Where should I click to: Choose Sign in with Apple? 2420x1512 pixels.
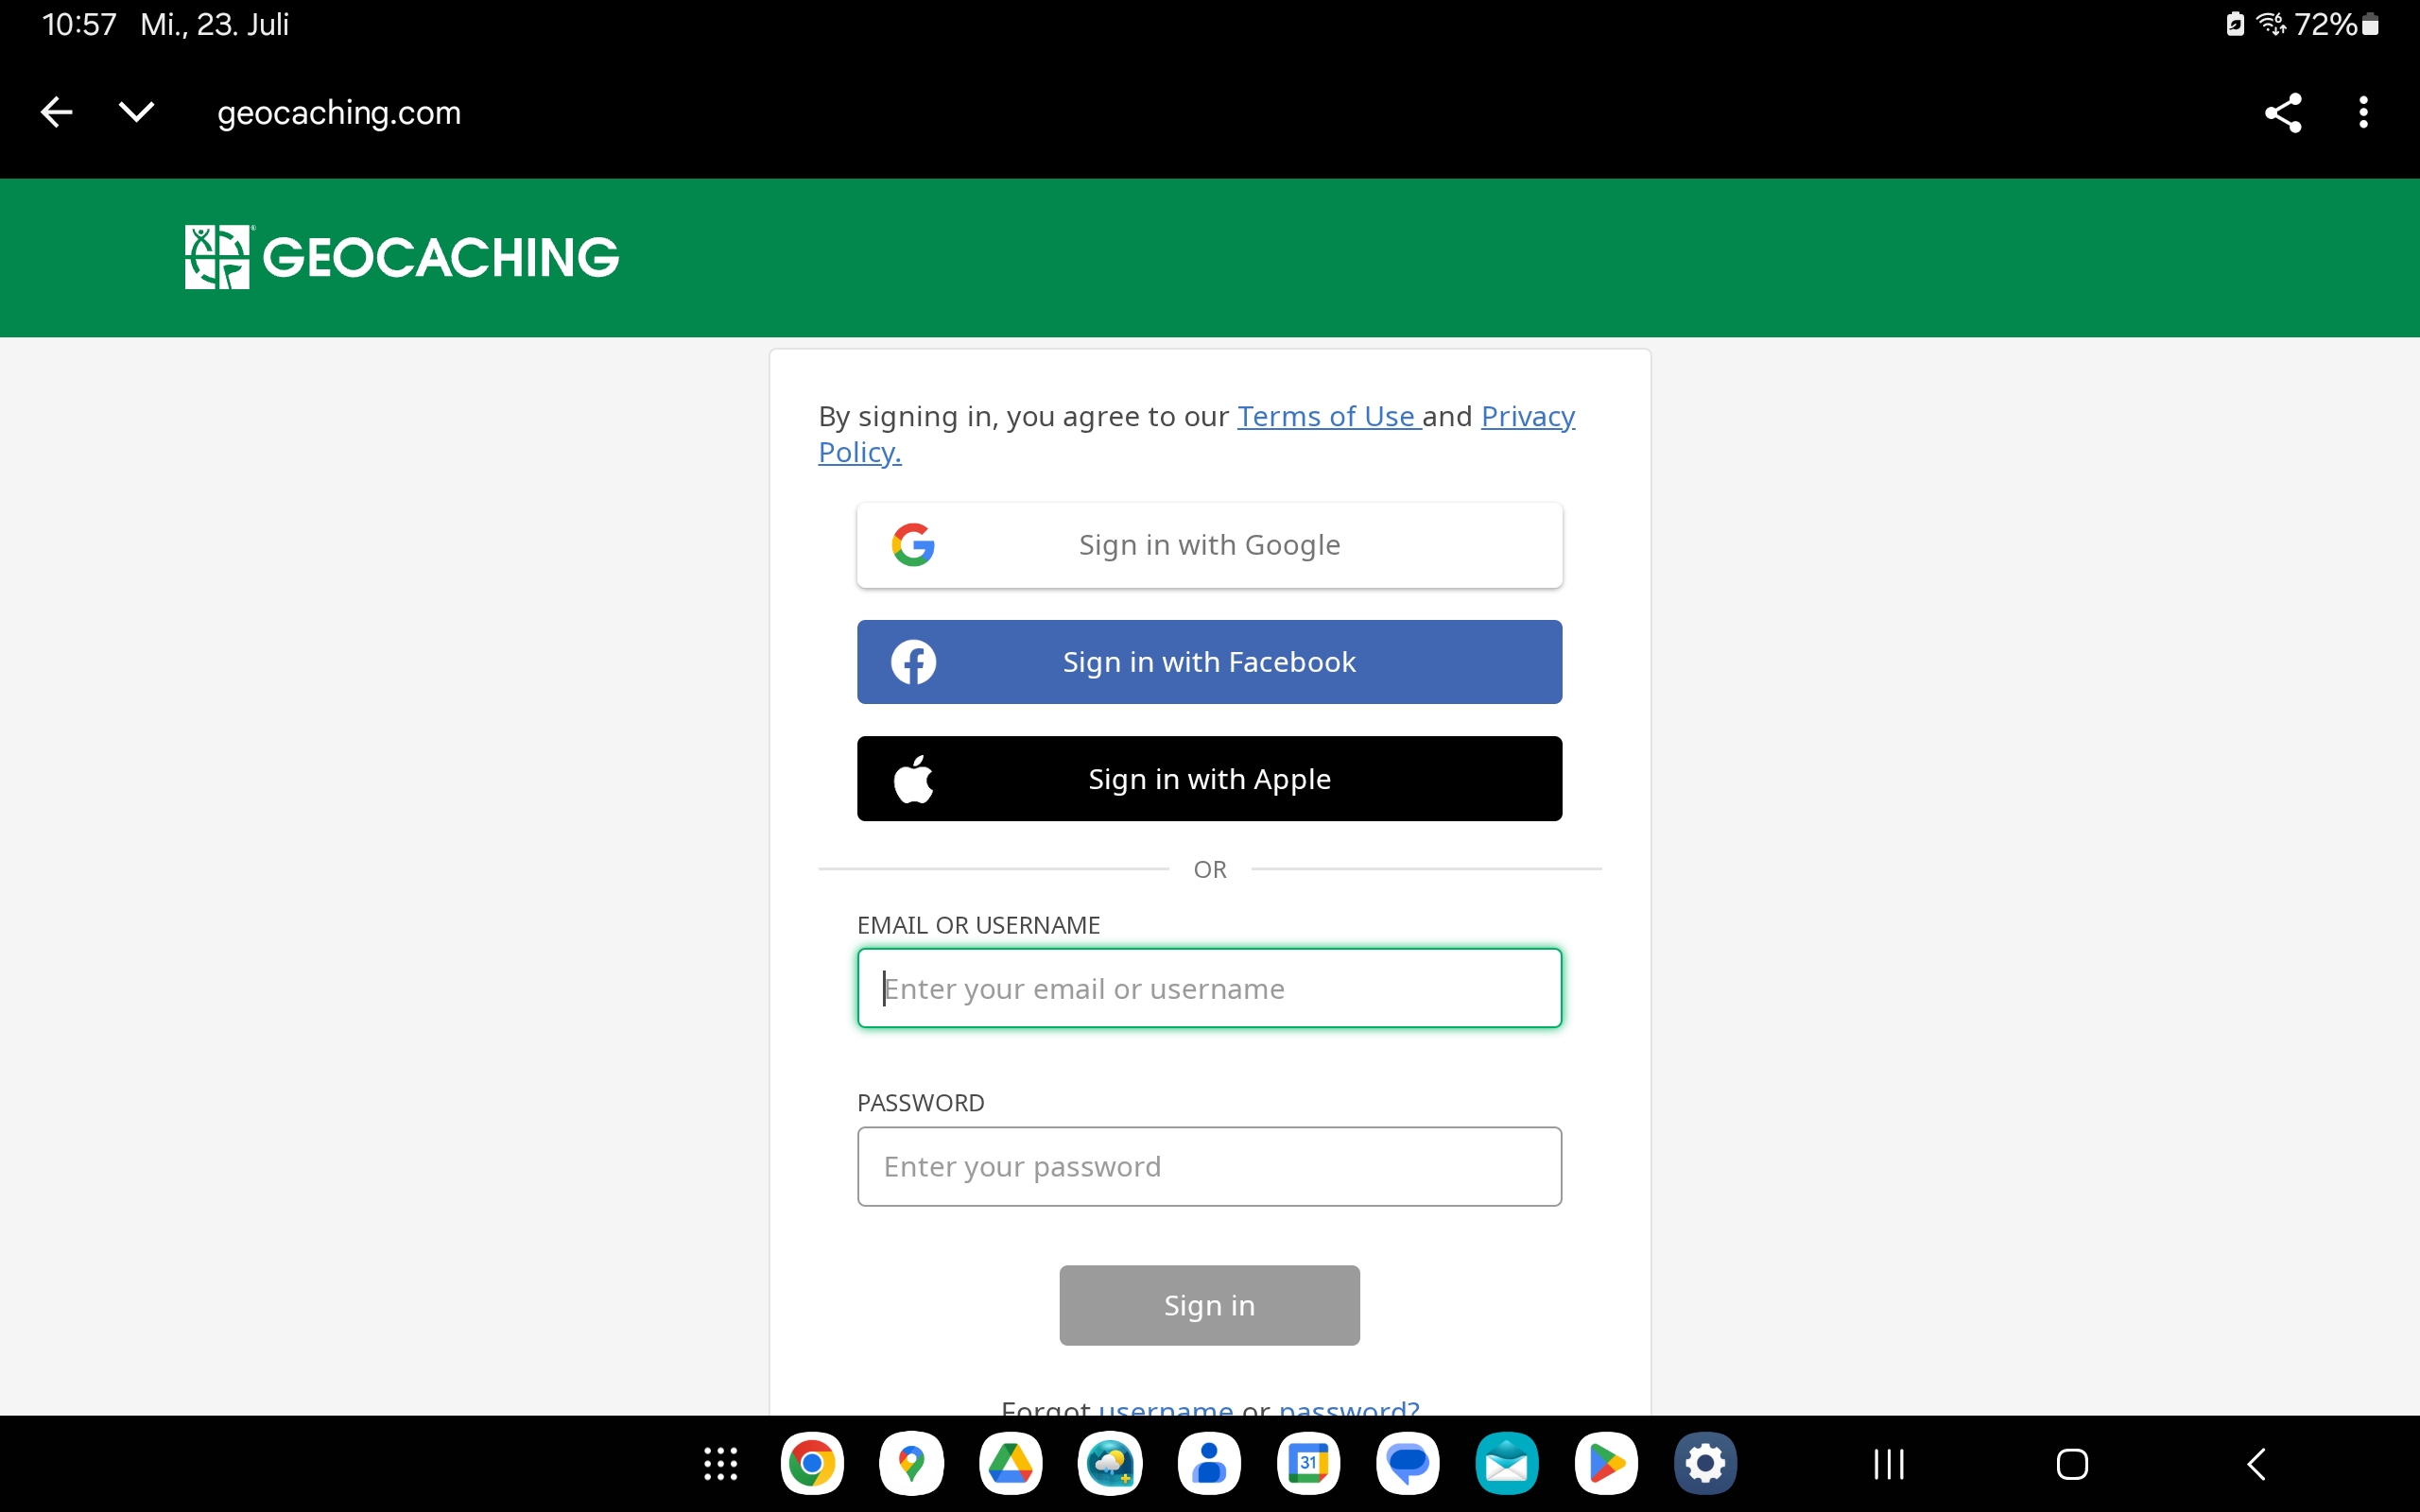coord(1209,779)
